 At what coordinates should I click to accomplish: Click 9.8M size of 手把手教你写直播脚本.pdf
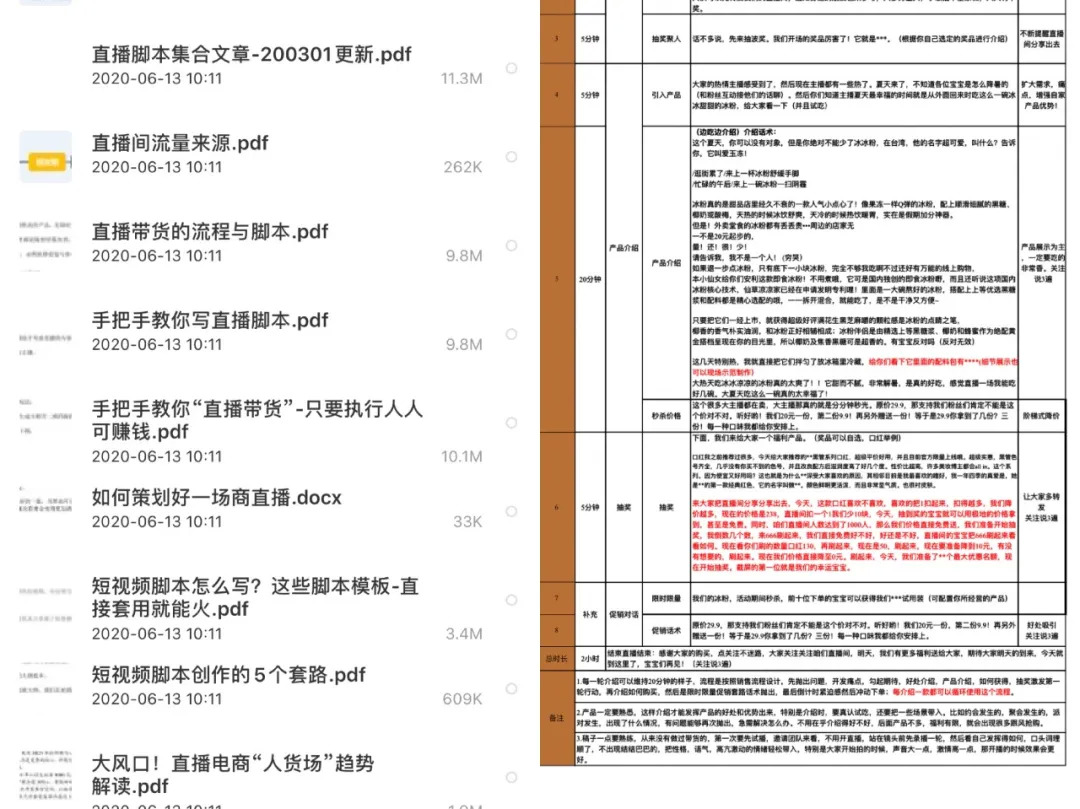[x=464, y=345]
